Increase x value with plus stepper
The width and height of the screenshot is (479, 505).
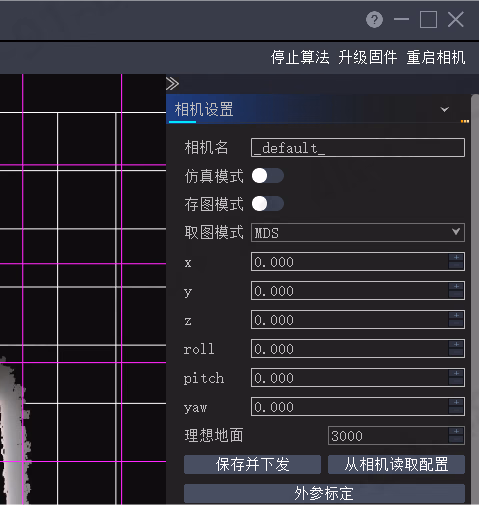pyautogui.click(x=456, y=257)
